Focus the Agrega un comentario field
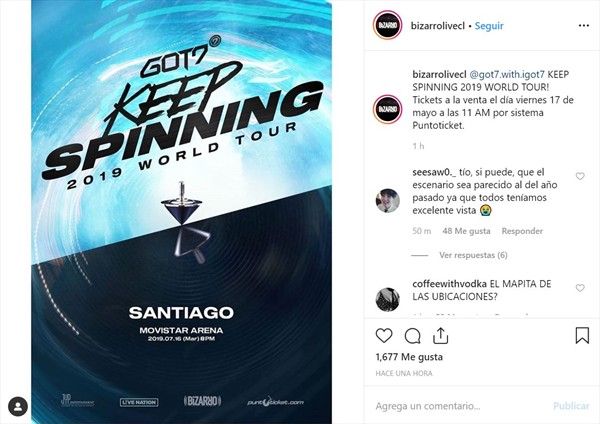 tap(459, 406)
